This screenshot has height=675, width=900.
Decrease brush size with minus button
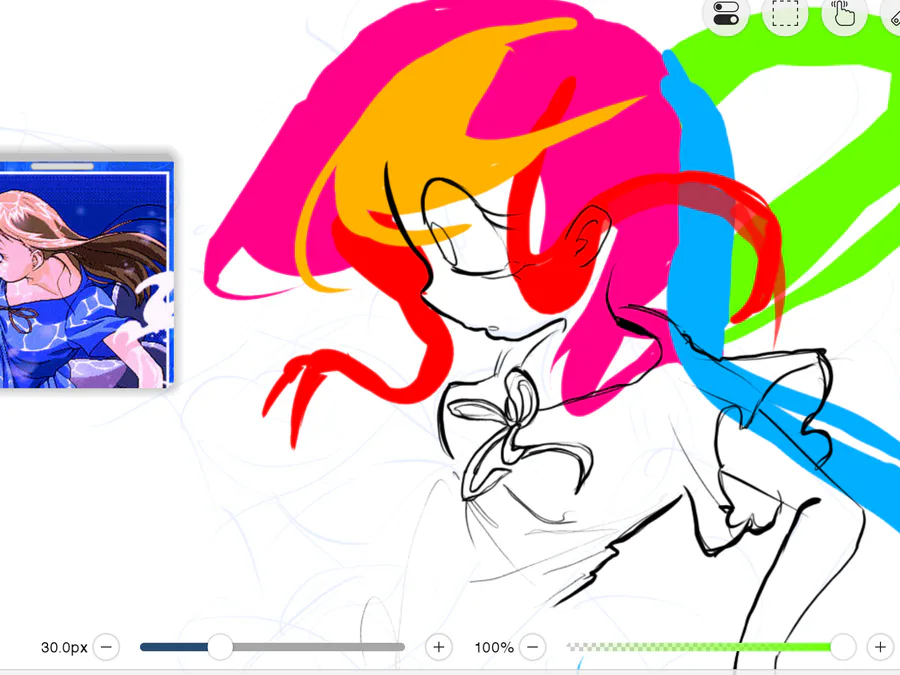point(107,647)
